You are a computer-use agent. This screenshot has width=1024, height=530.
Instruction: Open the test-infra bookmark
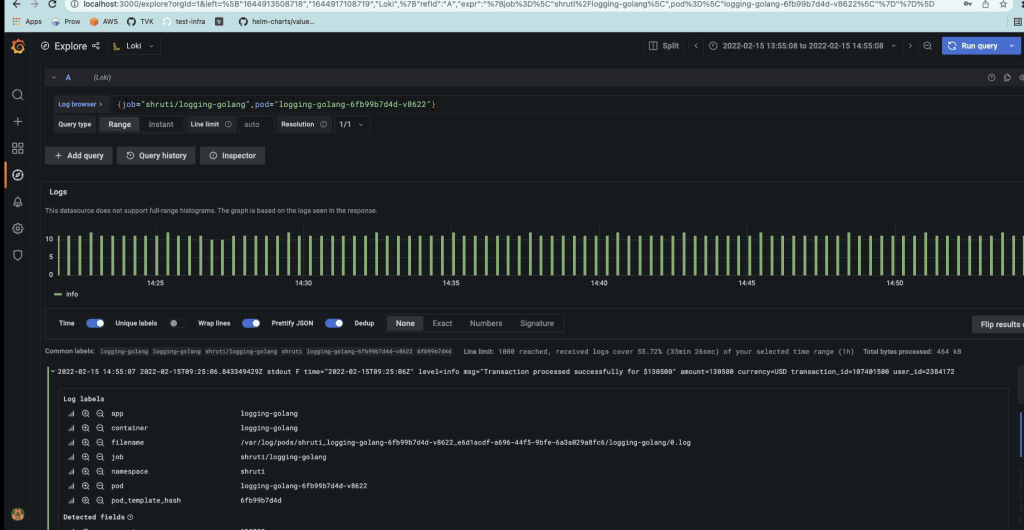point(184,22)
